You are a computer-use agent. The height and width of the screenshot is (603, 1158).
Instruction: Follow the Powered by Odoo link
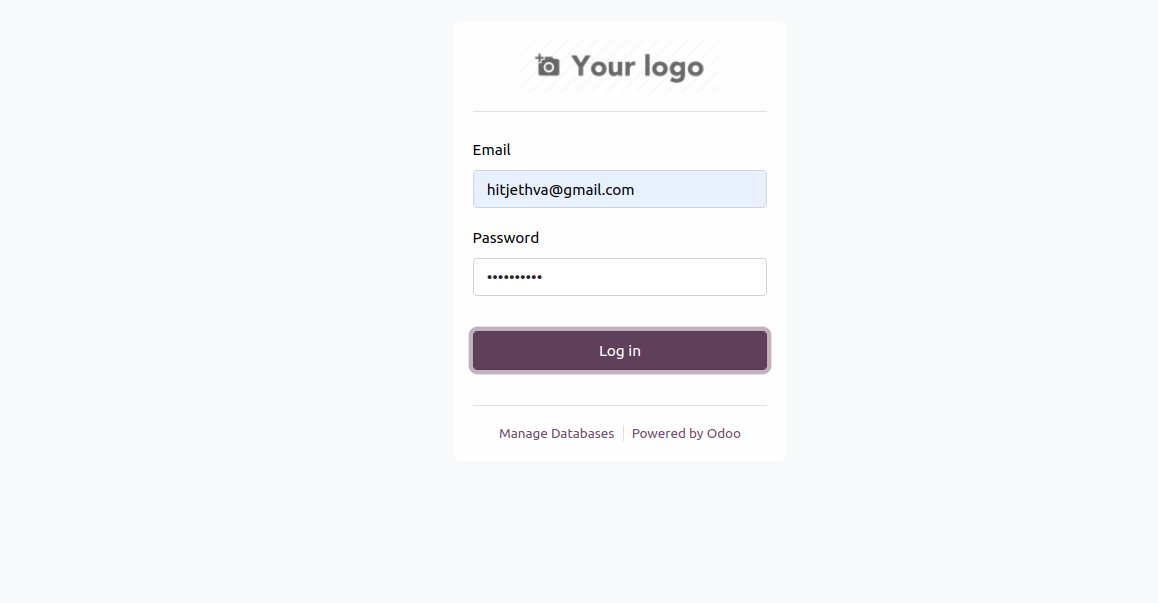pos(686,434)
